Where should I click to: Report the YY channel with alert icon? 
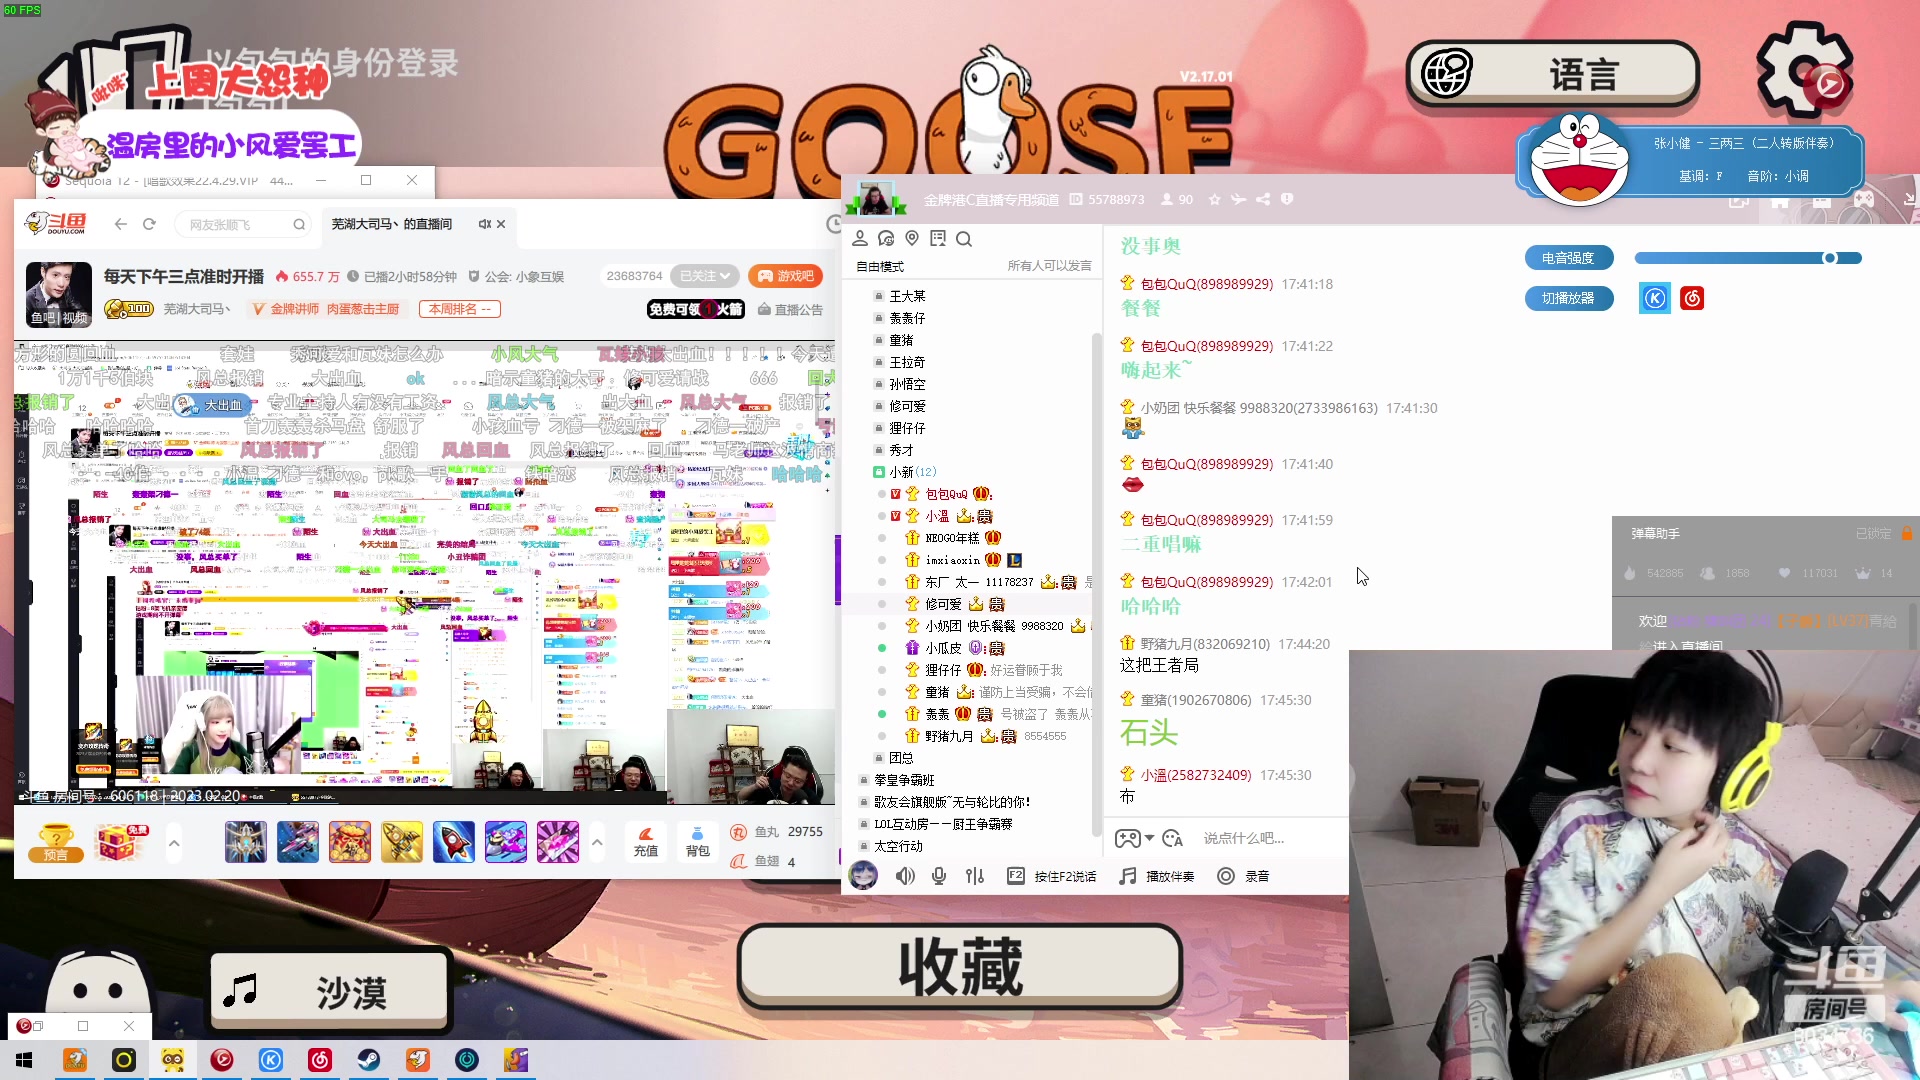point(1287,200)
